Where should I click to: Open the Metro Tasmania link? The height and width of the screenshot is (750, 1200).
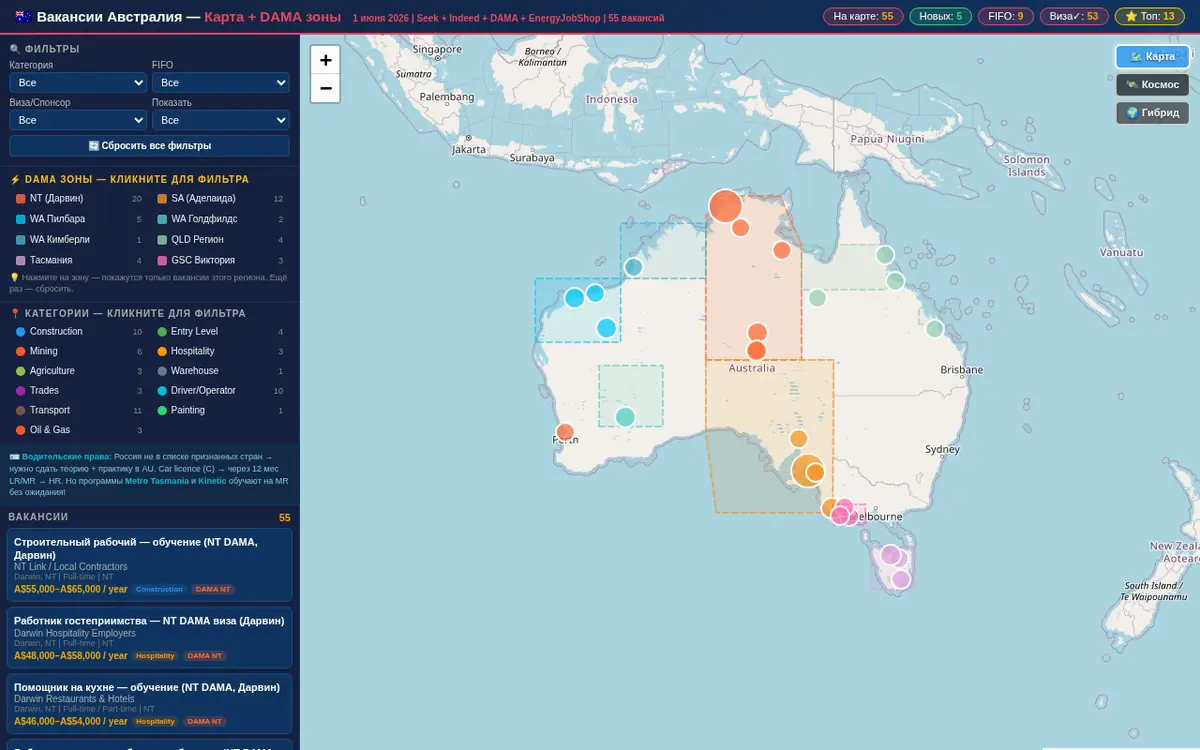coord(156,481)
